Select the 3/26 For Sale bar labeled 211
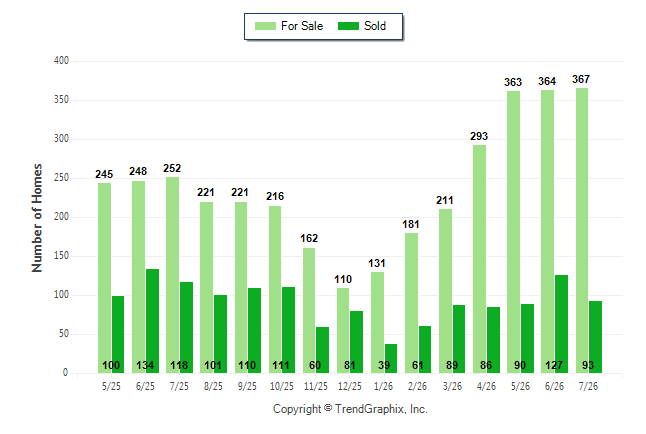This screenshot has width=646, height=434. click(x=445, y=291)
